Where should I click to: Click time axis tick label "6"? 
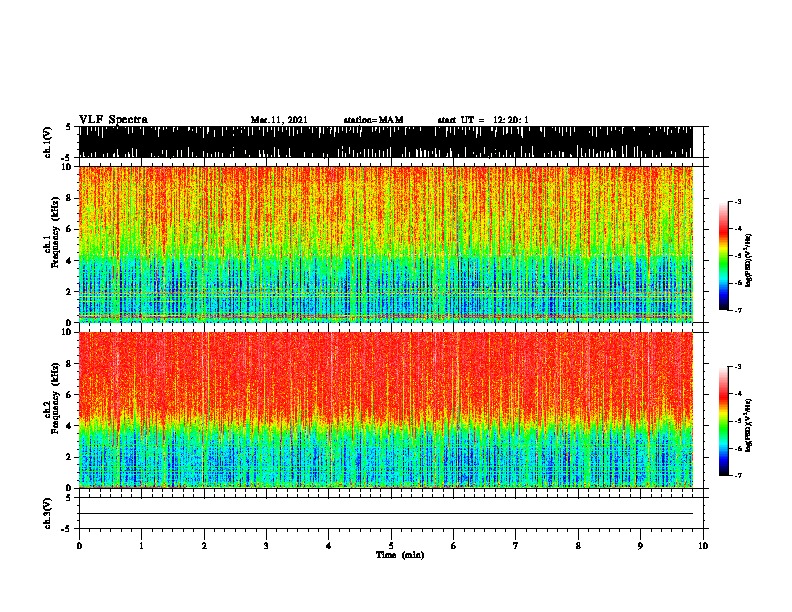pyautogui.click(x=453, y=546)
